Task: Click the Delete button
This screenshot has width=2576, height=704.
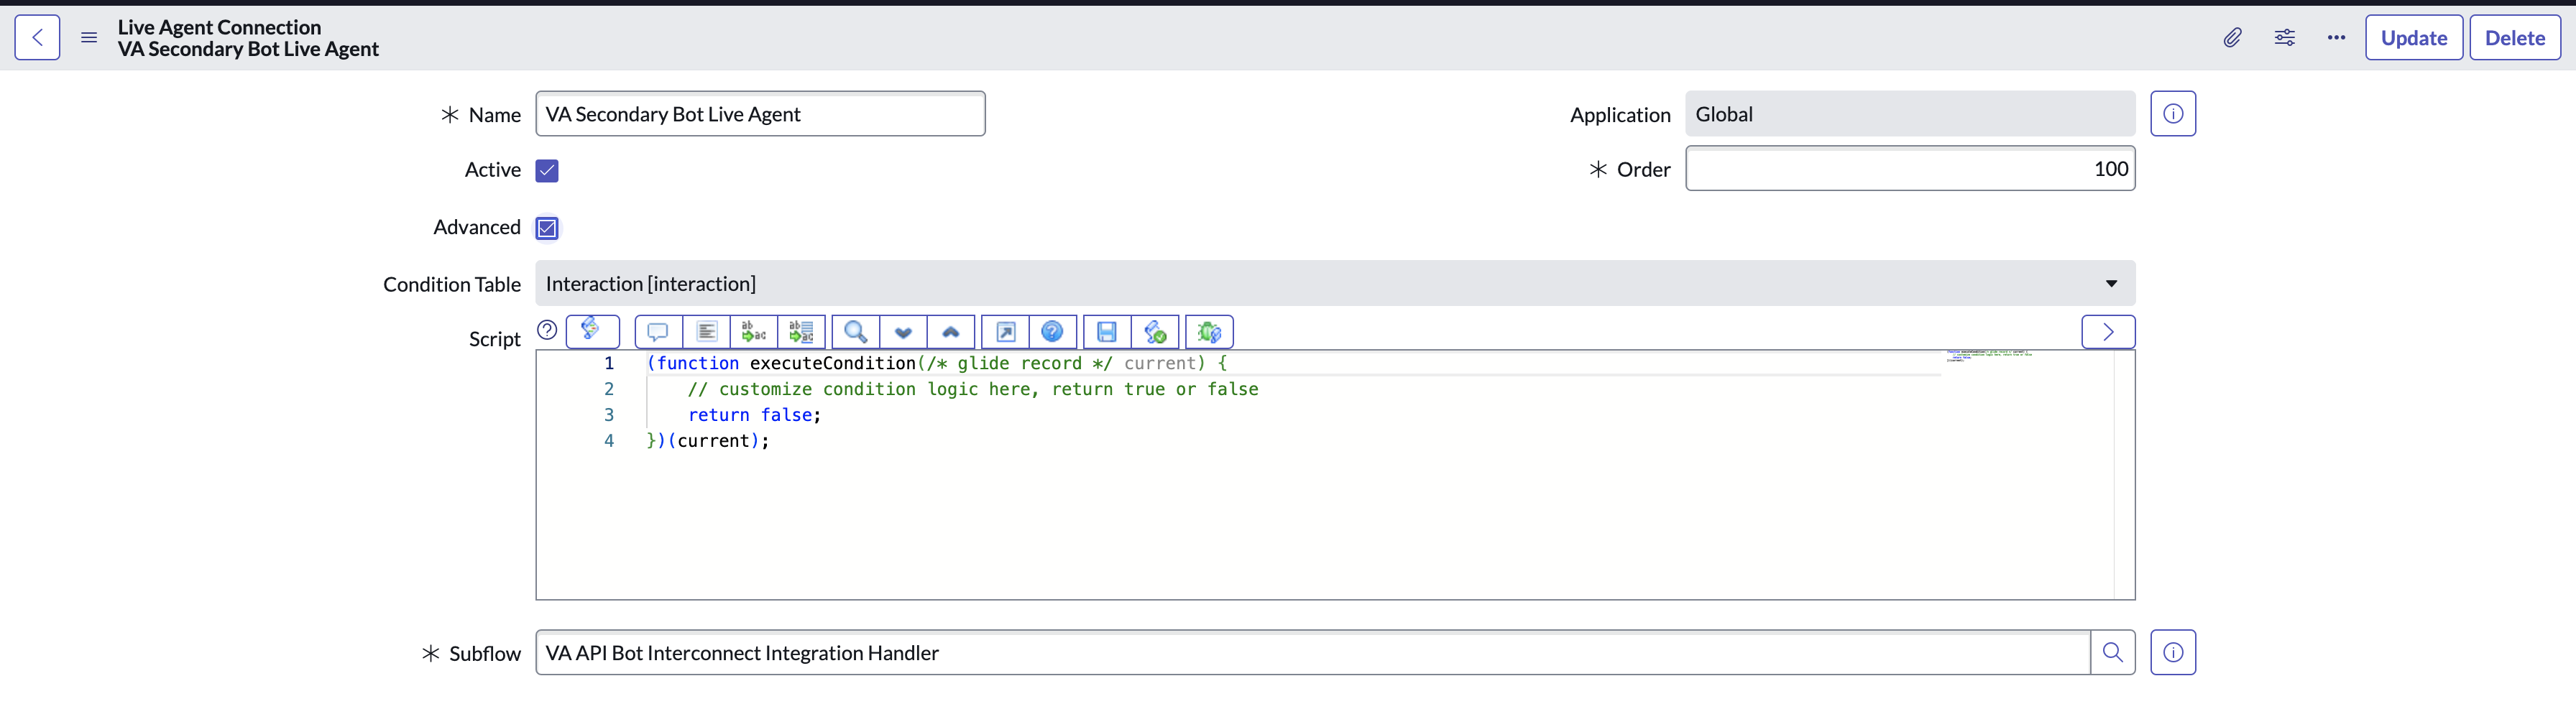Action: pos(2515,38)
